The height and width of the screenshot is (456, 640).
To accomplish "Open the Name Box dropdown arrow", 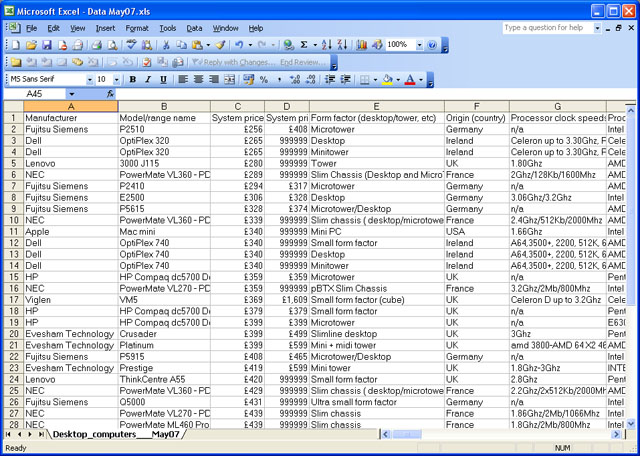I will coord(72,94).
